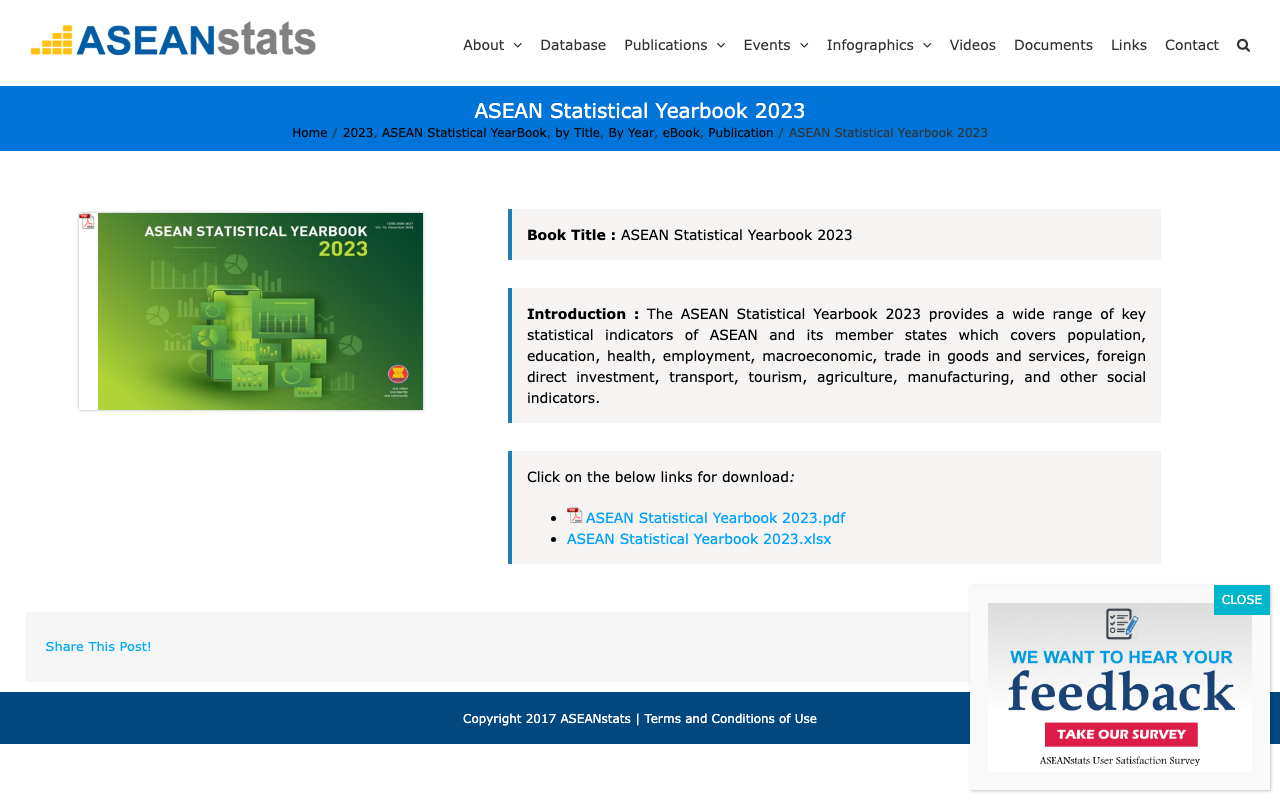This screenshot has height=800, width=1280.
Task: Click the search magnifier icon in navigation
Action: 1243,45
